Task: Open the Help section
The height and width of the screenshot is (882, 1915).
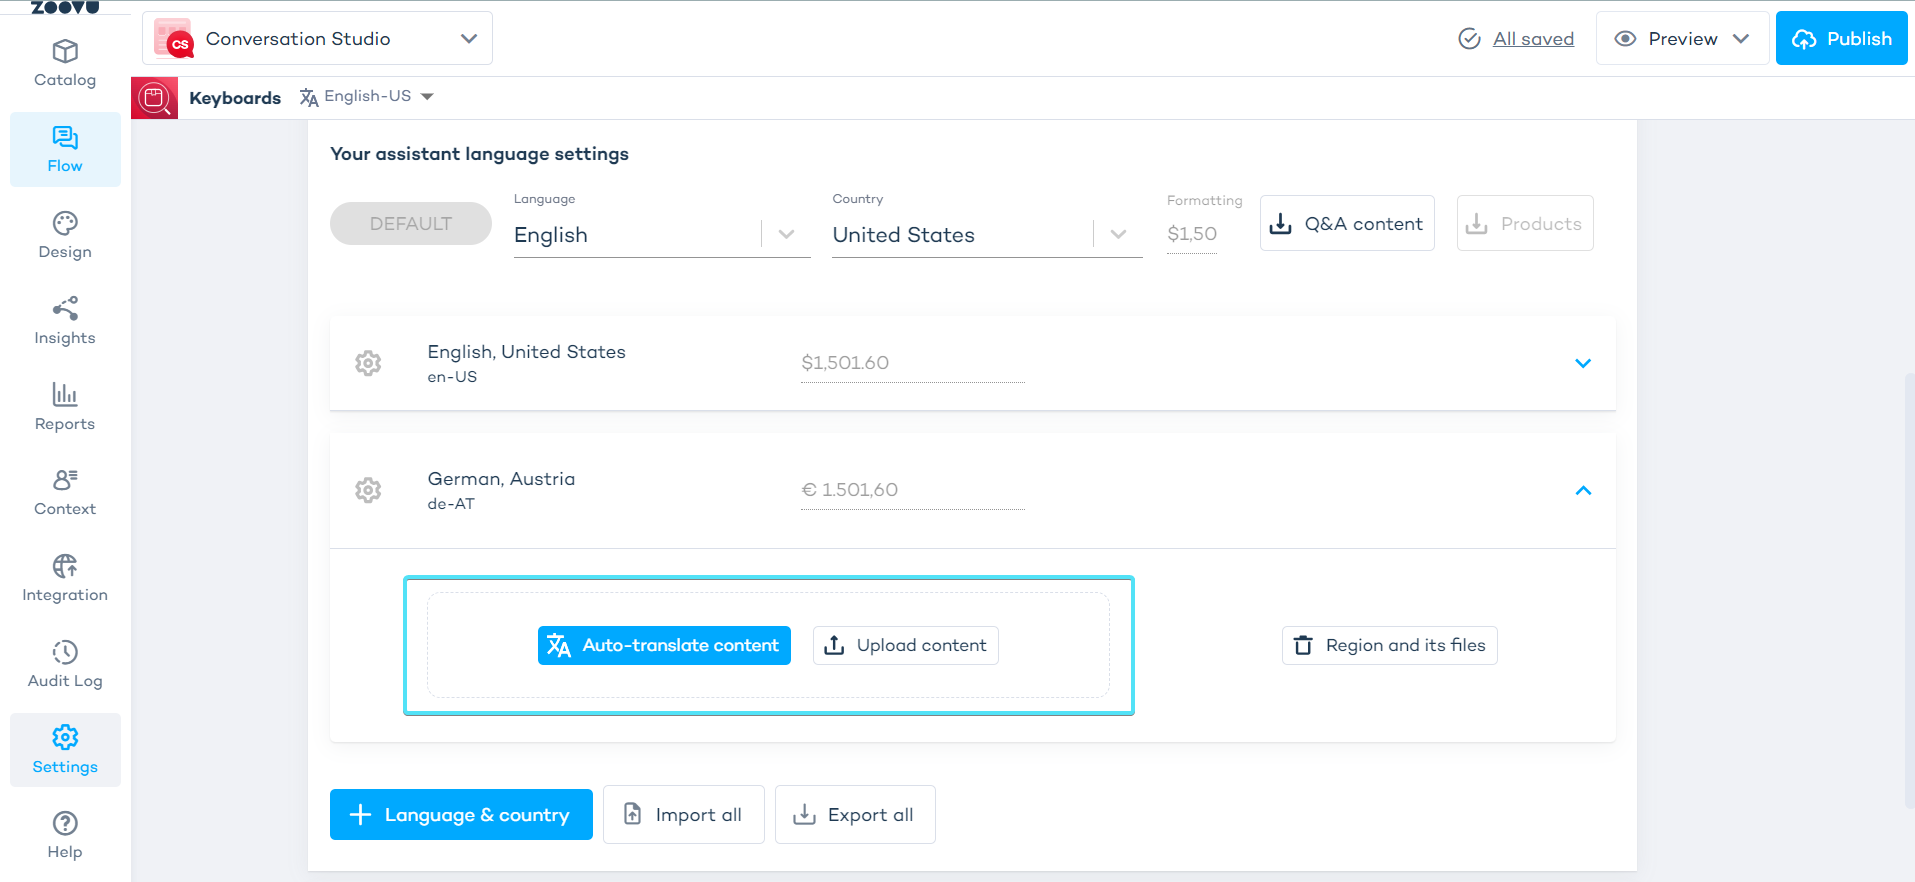Action: 65,835
